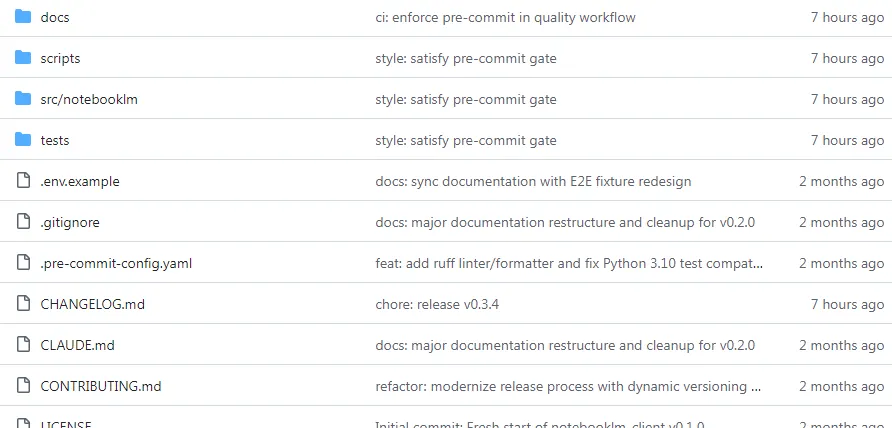Click the .gitignore file icon
The width and height of the screenshot is (892, 428).
[24, 222]
